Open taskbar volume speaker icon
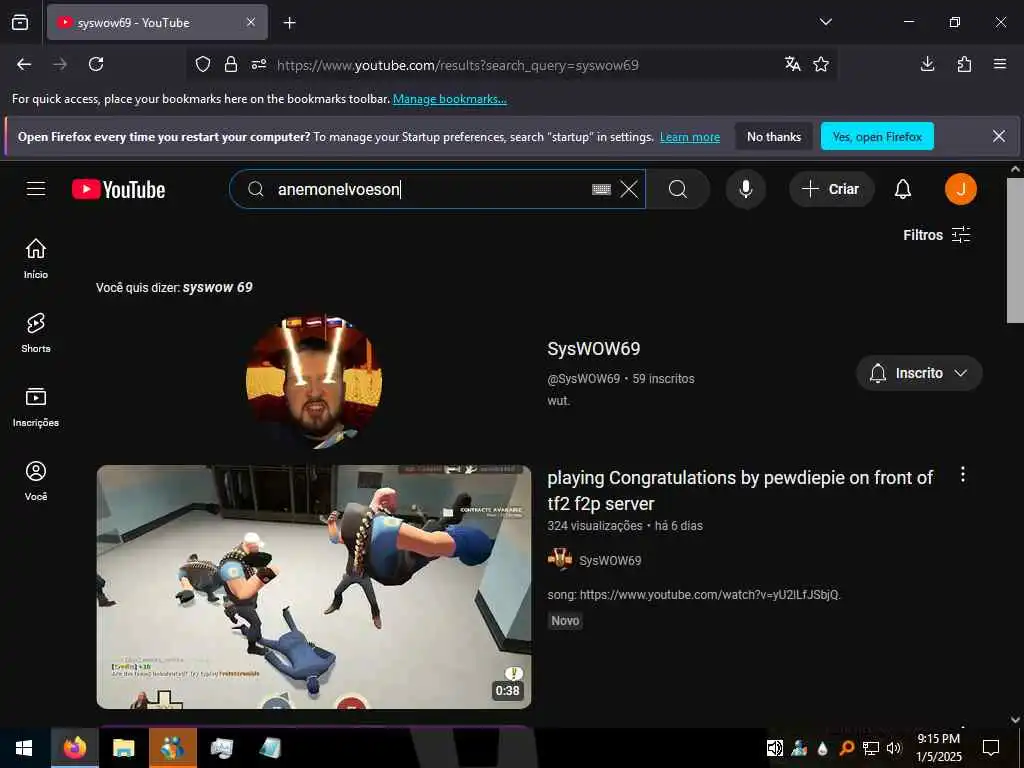This screenshot has width=1024, height=768. 894,748
